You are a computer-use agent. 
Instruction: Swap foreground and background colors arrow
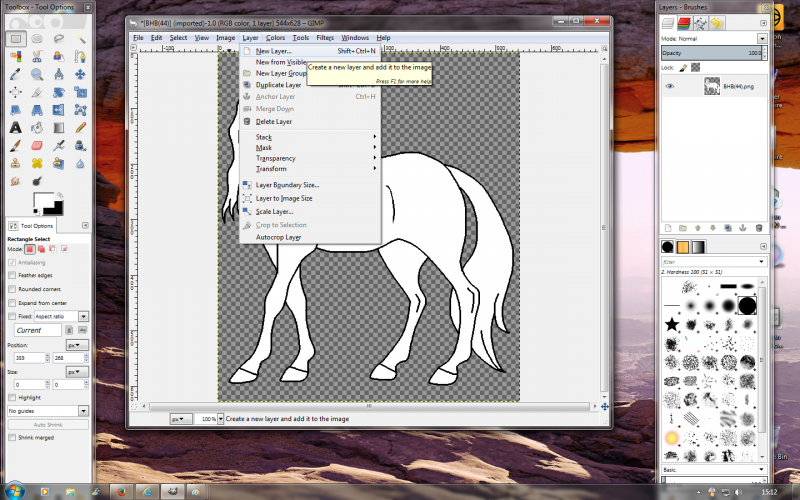click(60, 195)
